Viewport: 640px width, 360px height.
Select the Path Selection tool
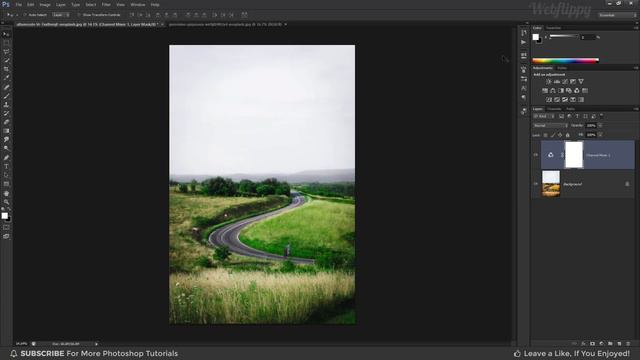click(6, 175)
